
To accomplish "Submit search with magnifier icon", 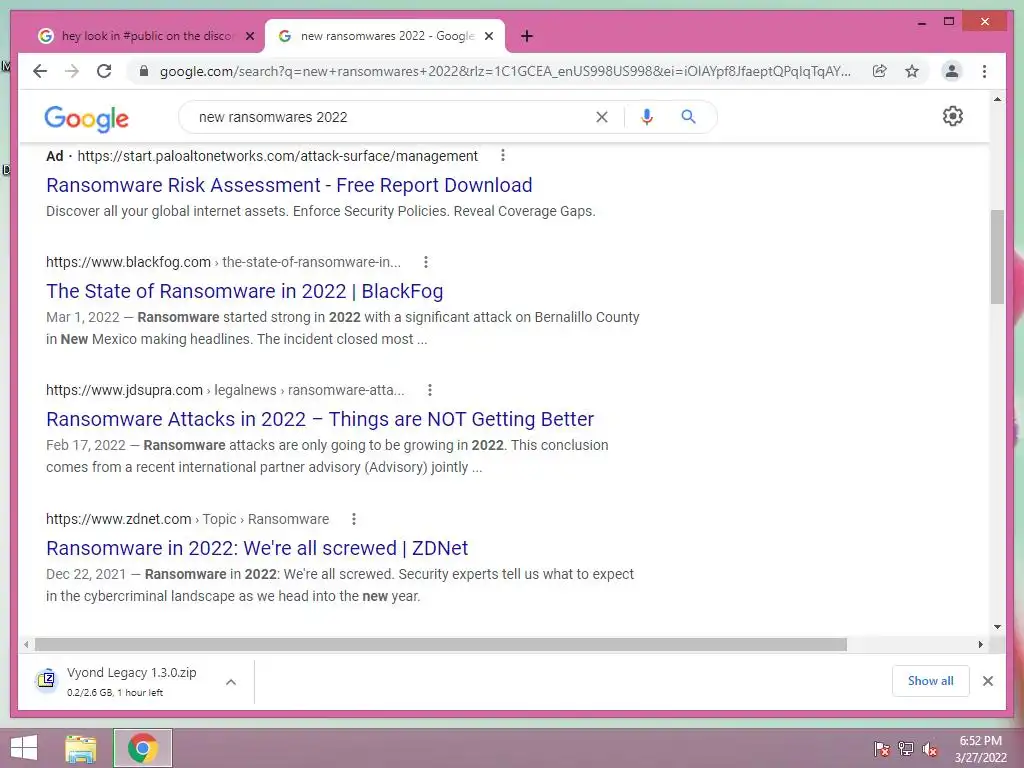I will pyautogui.click(x=688, y=117).
